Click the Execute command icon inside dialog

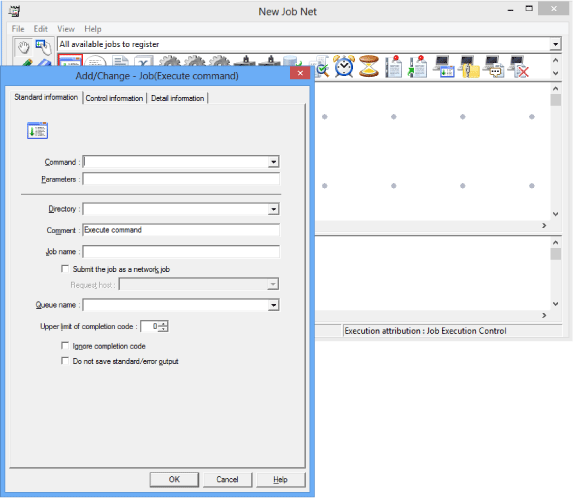pos(37,130)
